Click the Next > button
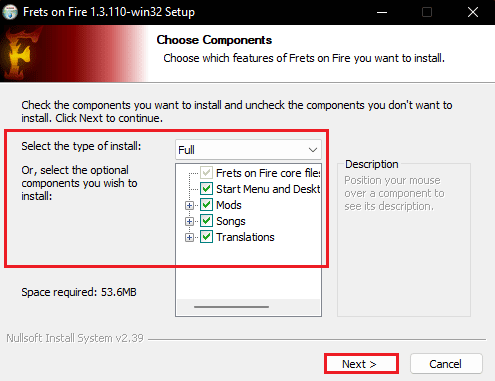The image size is (495, 381). click(x=361, y=364)
